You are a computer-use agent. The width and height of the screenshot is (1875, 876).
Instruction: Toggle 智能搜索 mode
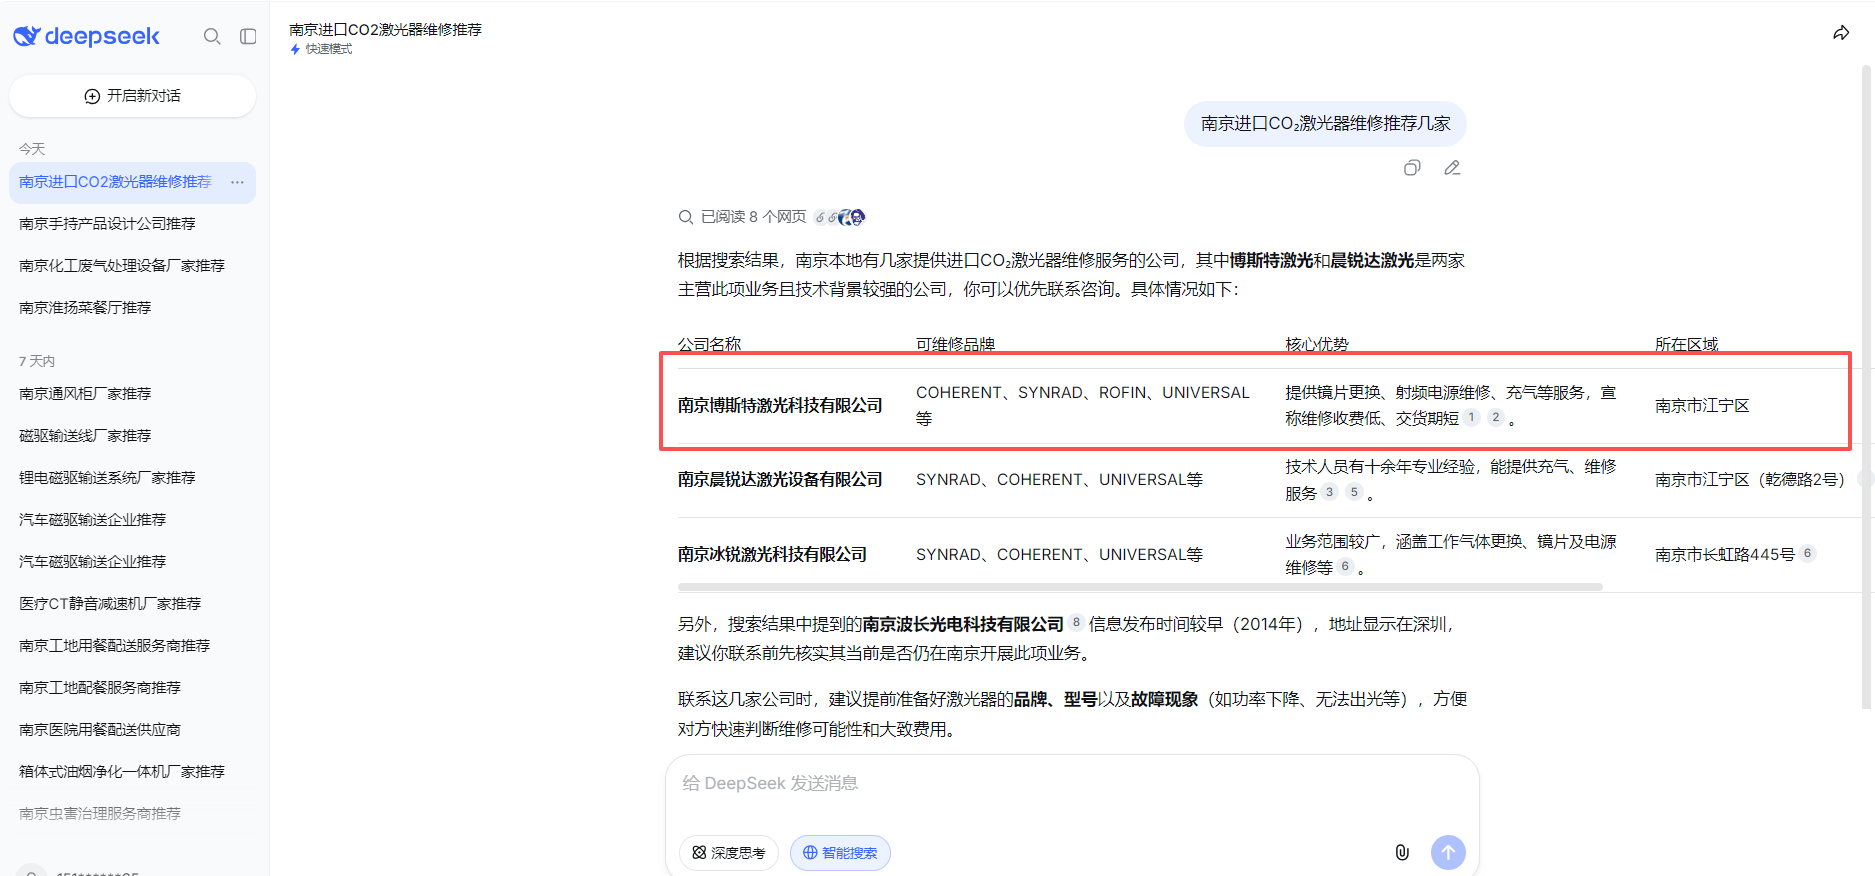tap(840, 853)
